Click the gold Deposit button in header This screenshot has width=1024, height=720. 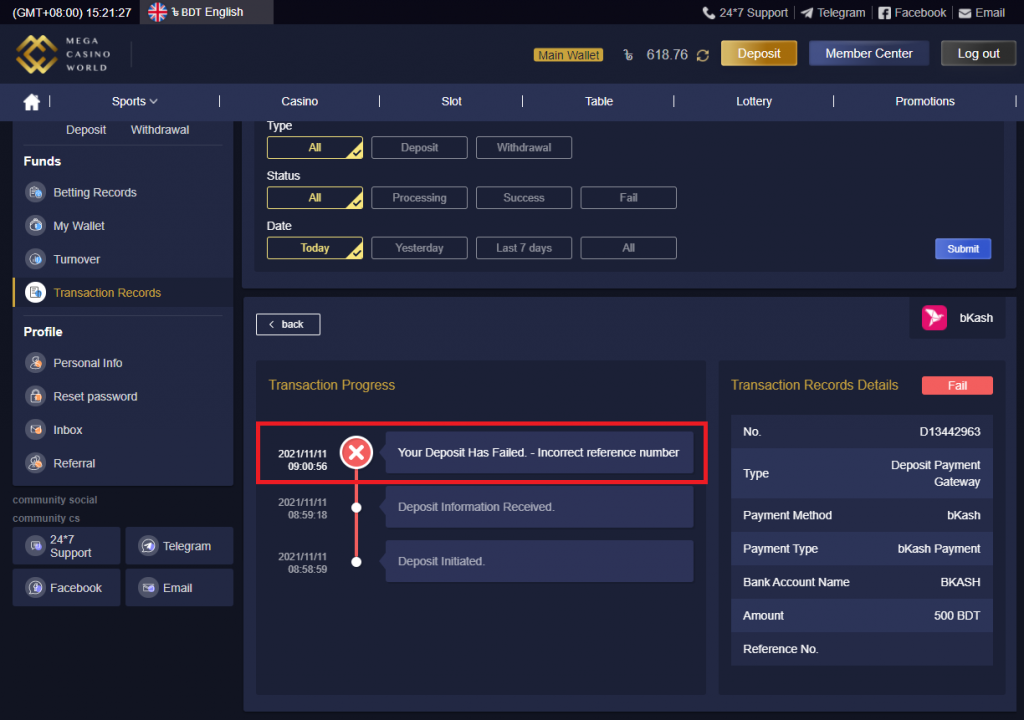(759, 54)
